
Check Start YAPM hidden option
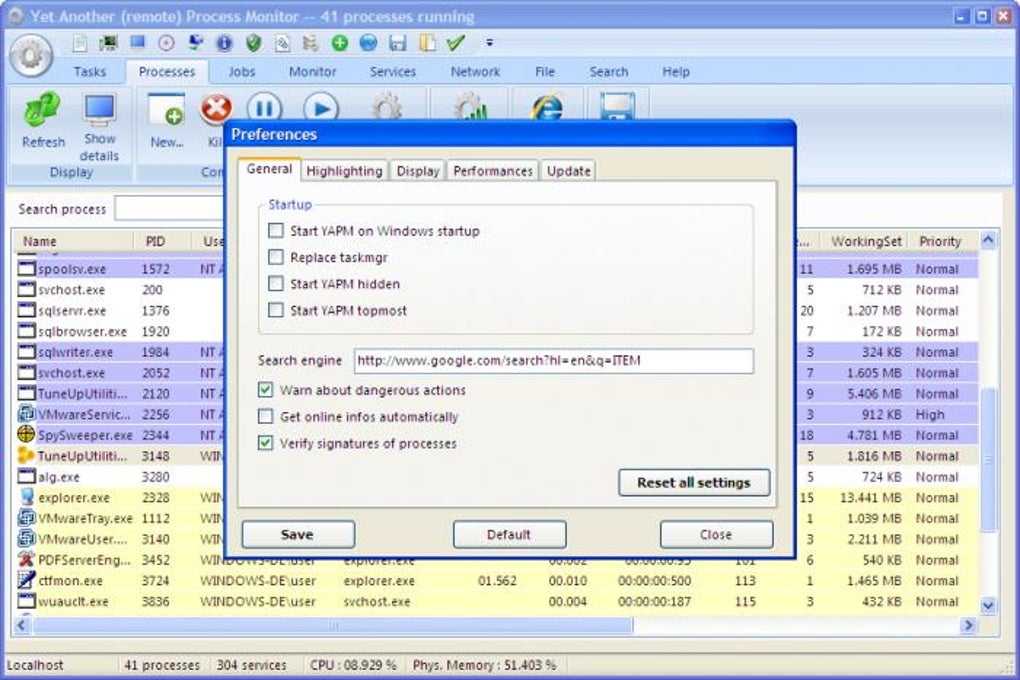click(276, 284)
